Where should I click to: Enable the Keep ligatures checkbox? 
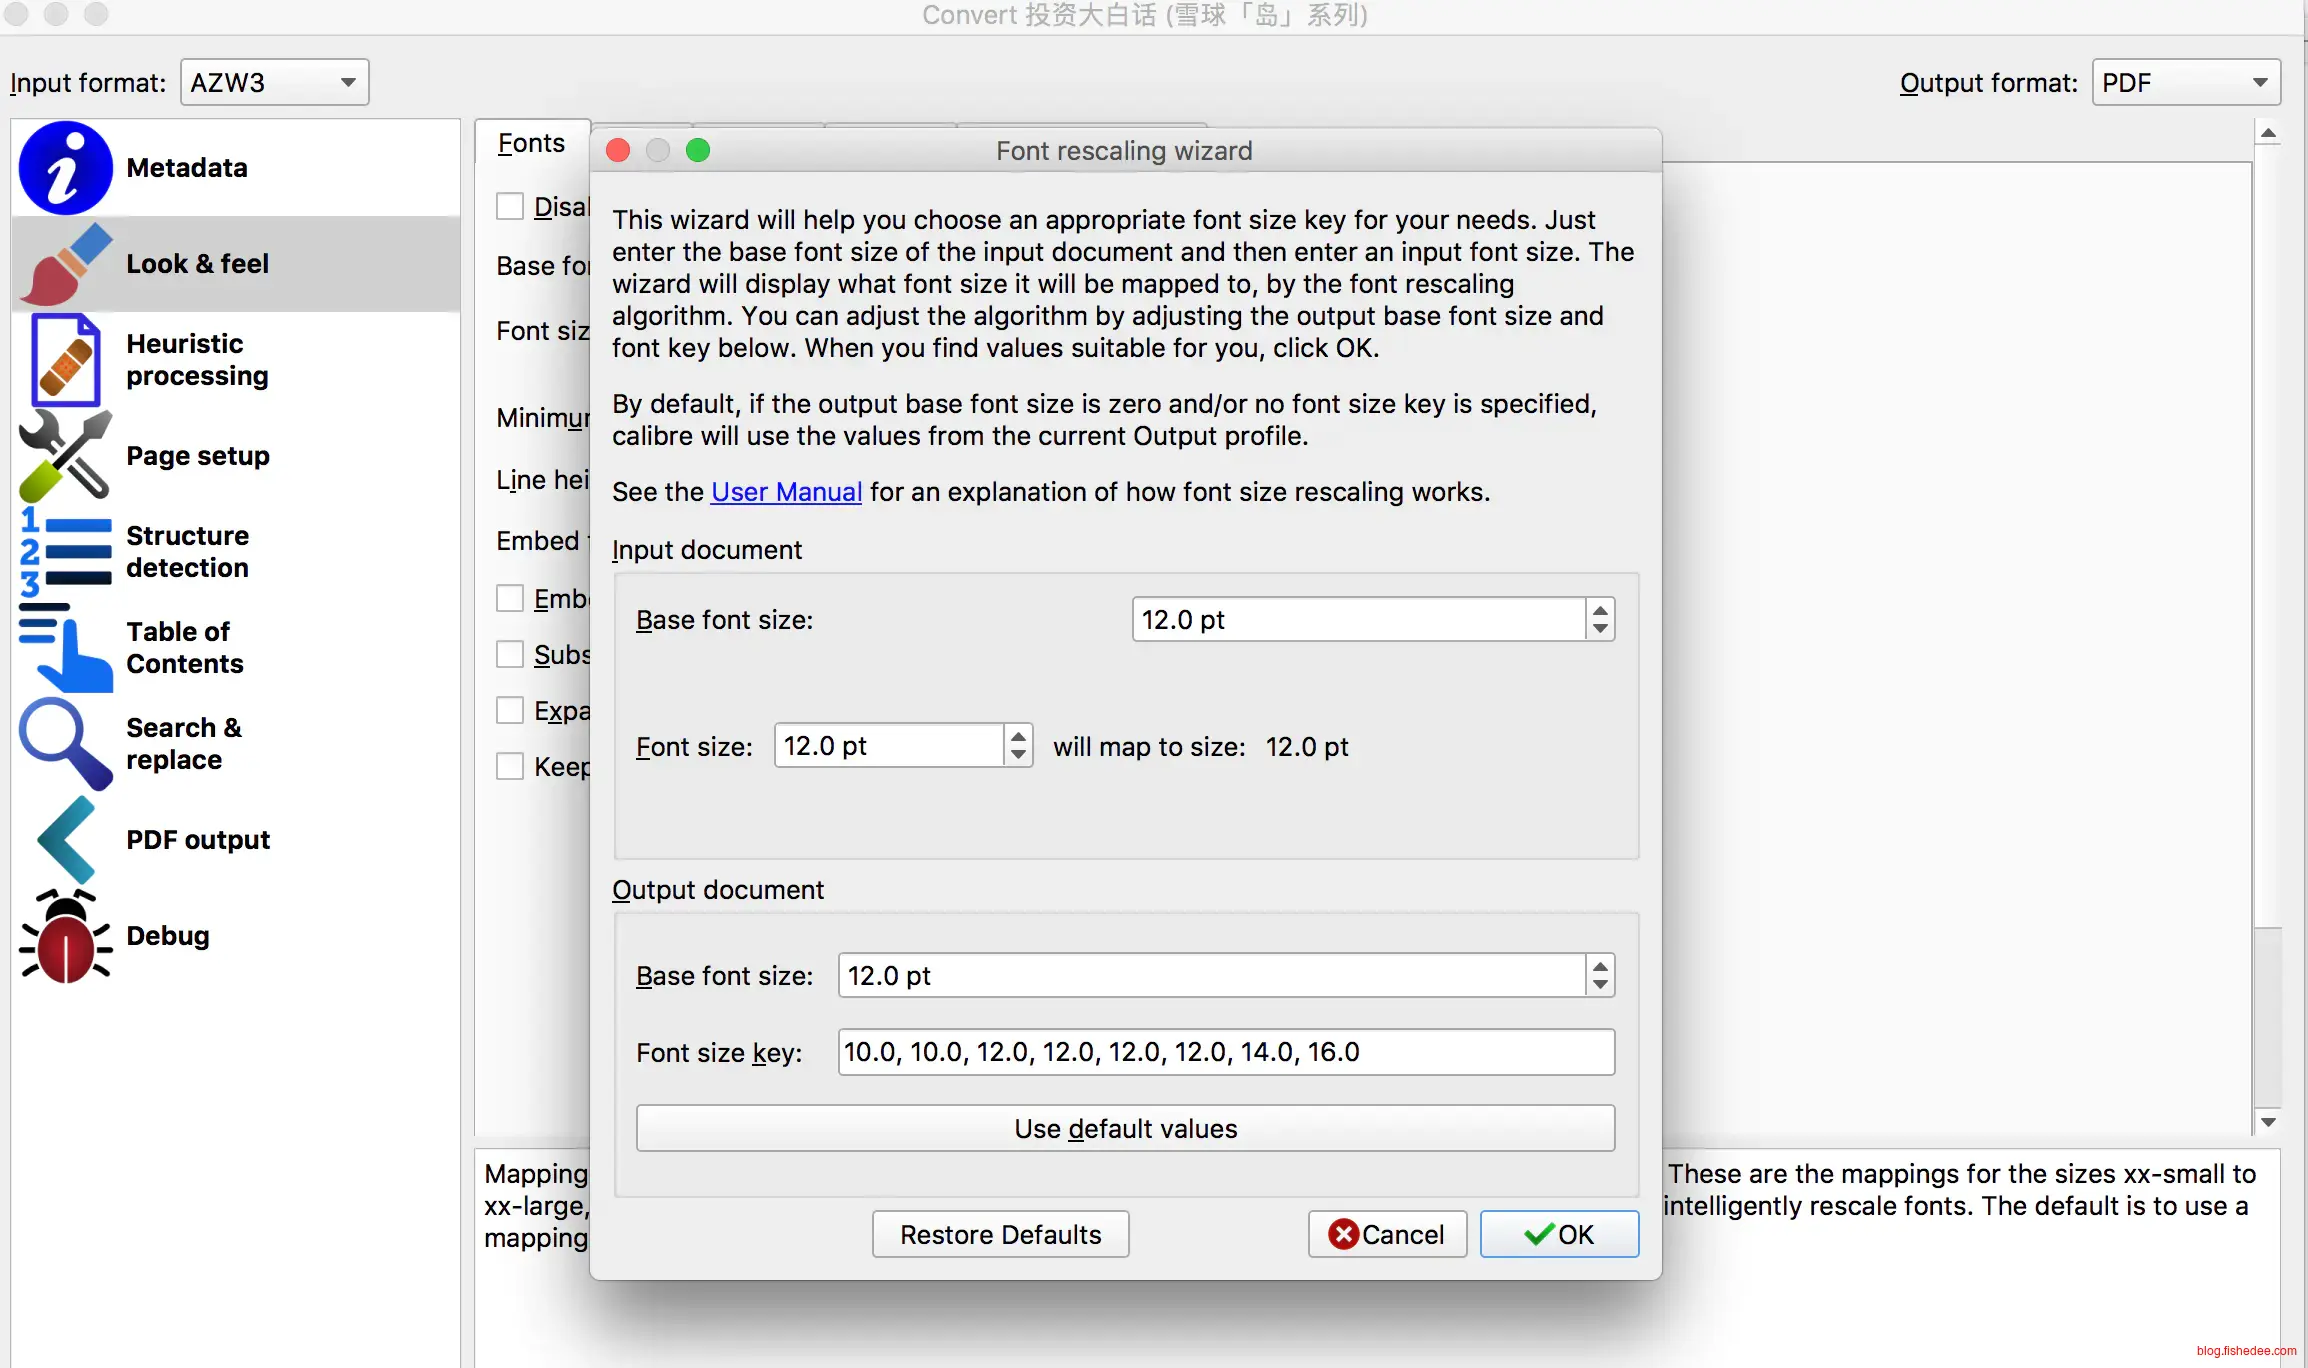pyautogui.click(x=510, y=766)
